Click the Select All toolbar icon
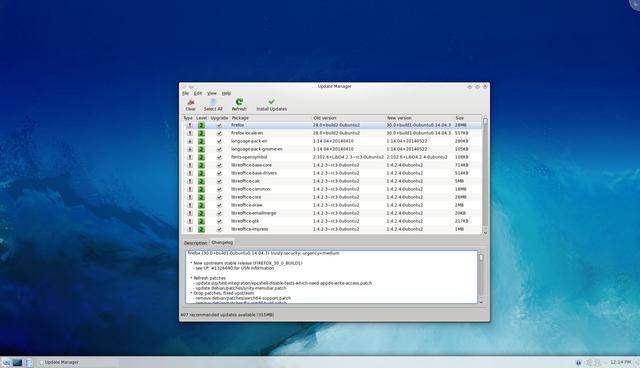 213,102
